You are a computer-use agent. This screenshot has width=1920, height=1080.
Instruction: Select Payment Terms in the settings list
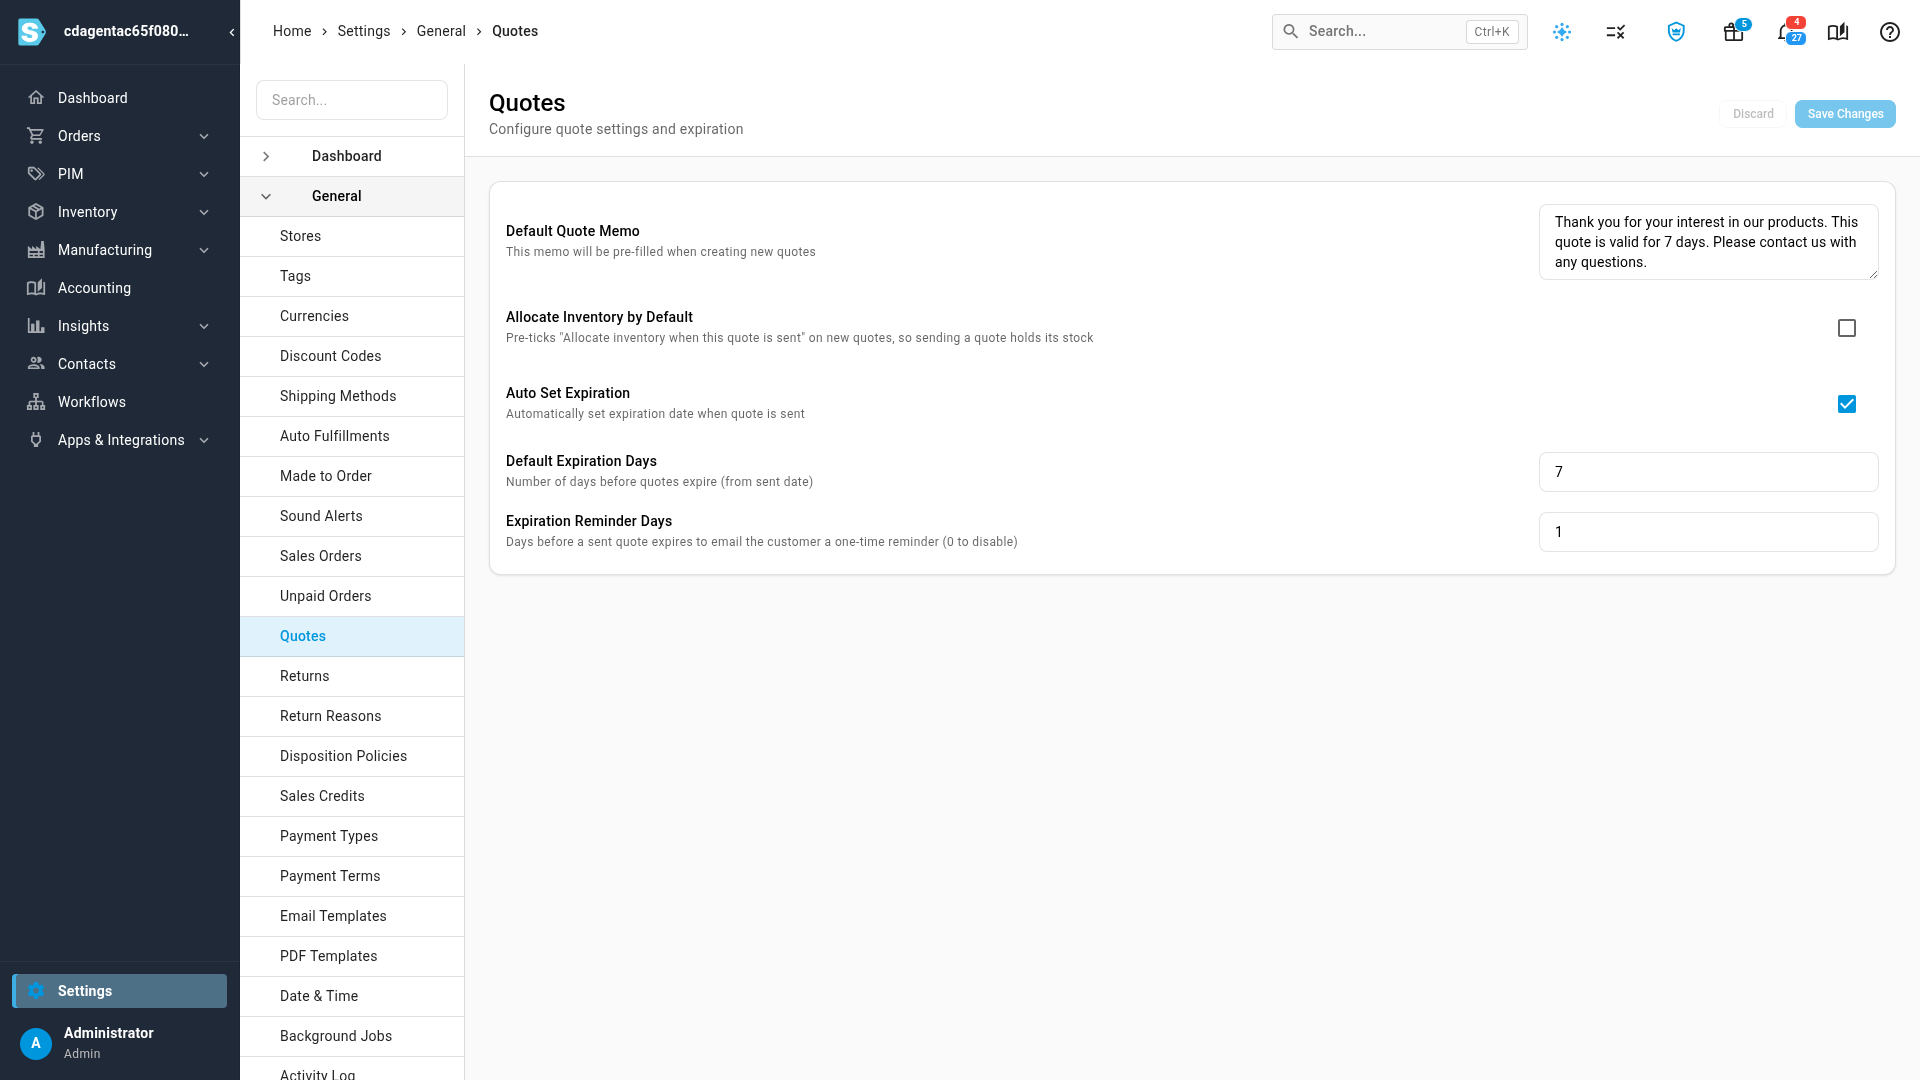[352, 876]
